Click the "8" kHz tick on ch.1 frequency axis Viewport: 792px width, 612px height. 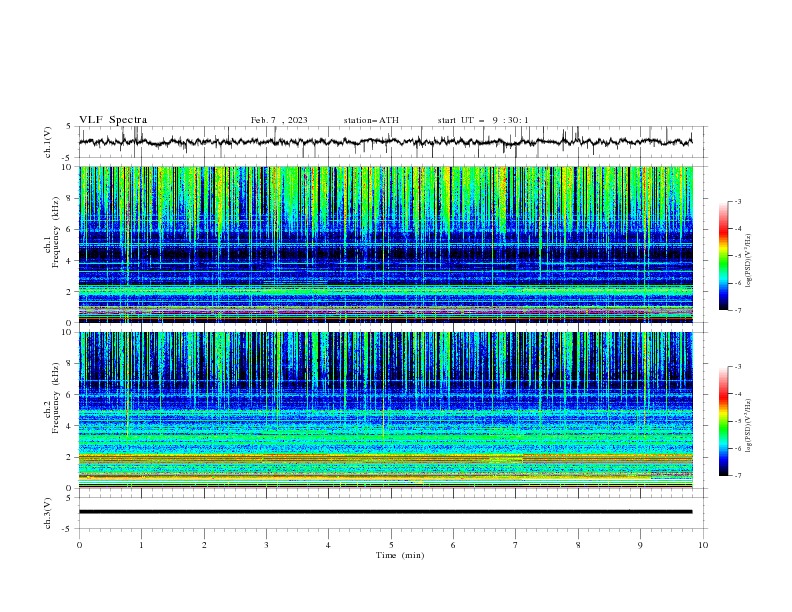point(70,198)
